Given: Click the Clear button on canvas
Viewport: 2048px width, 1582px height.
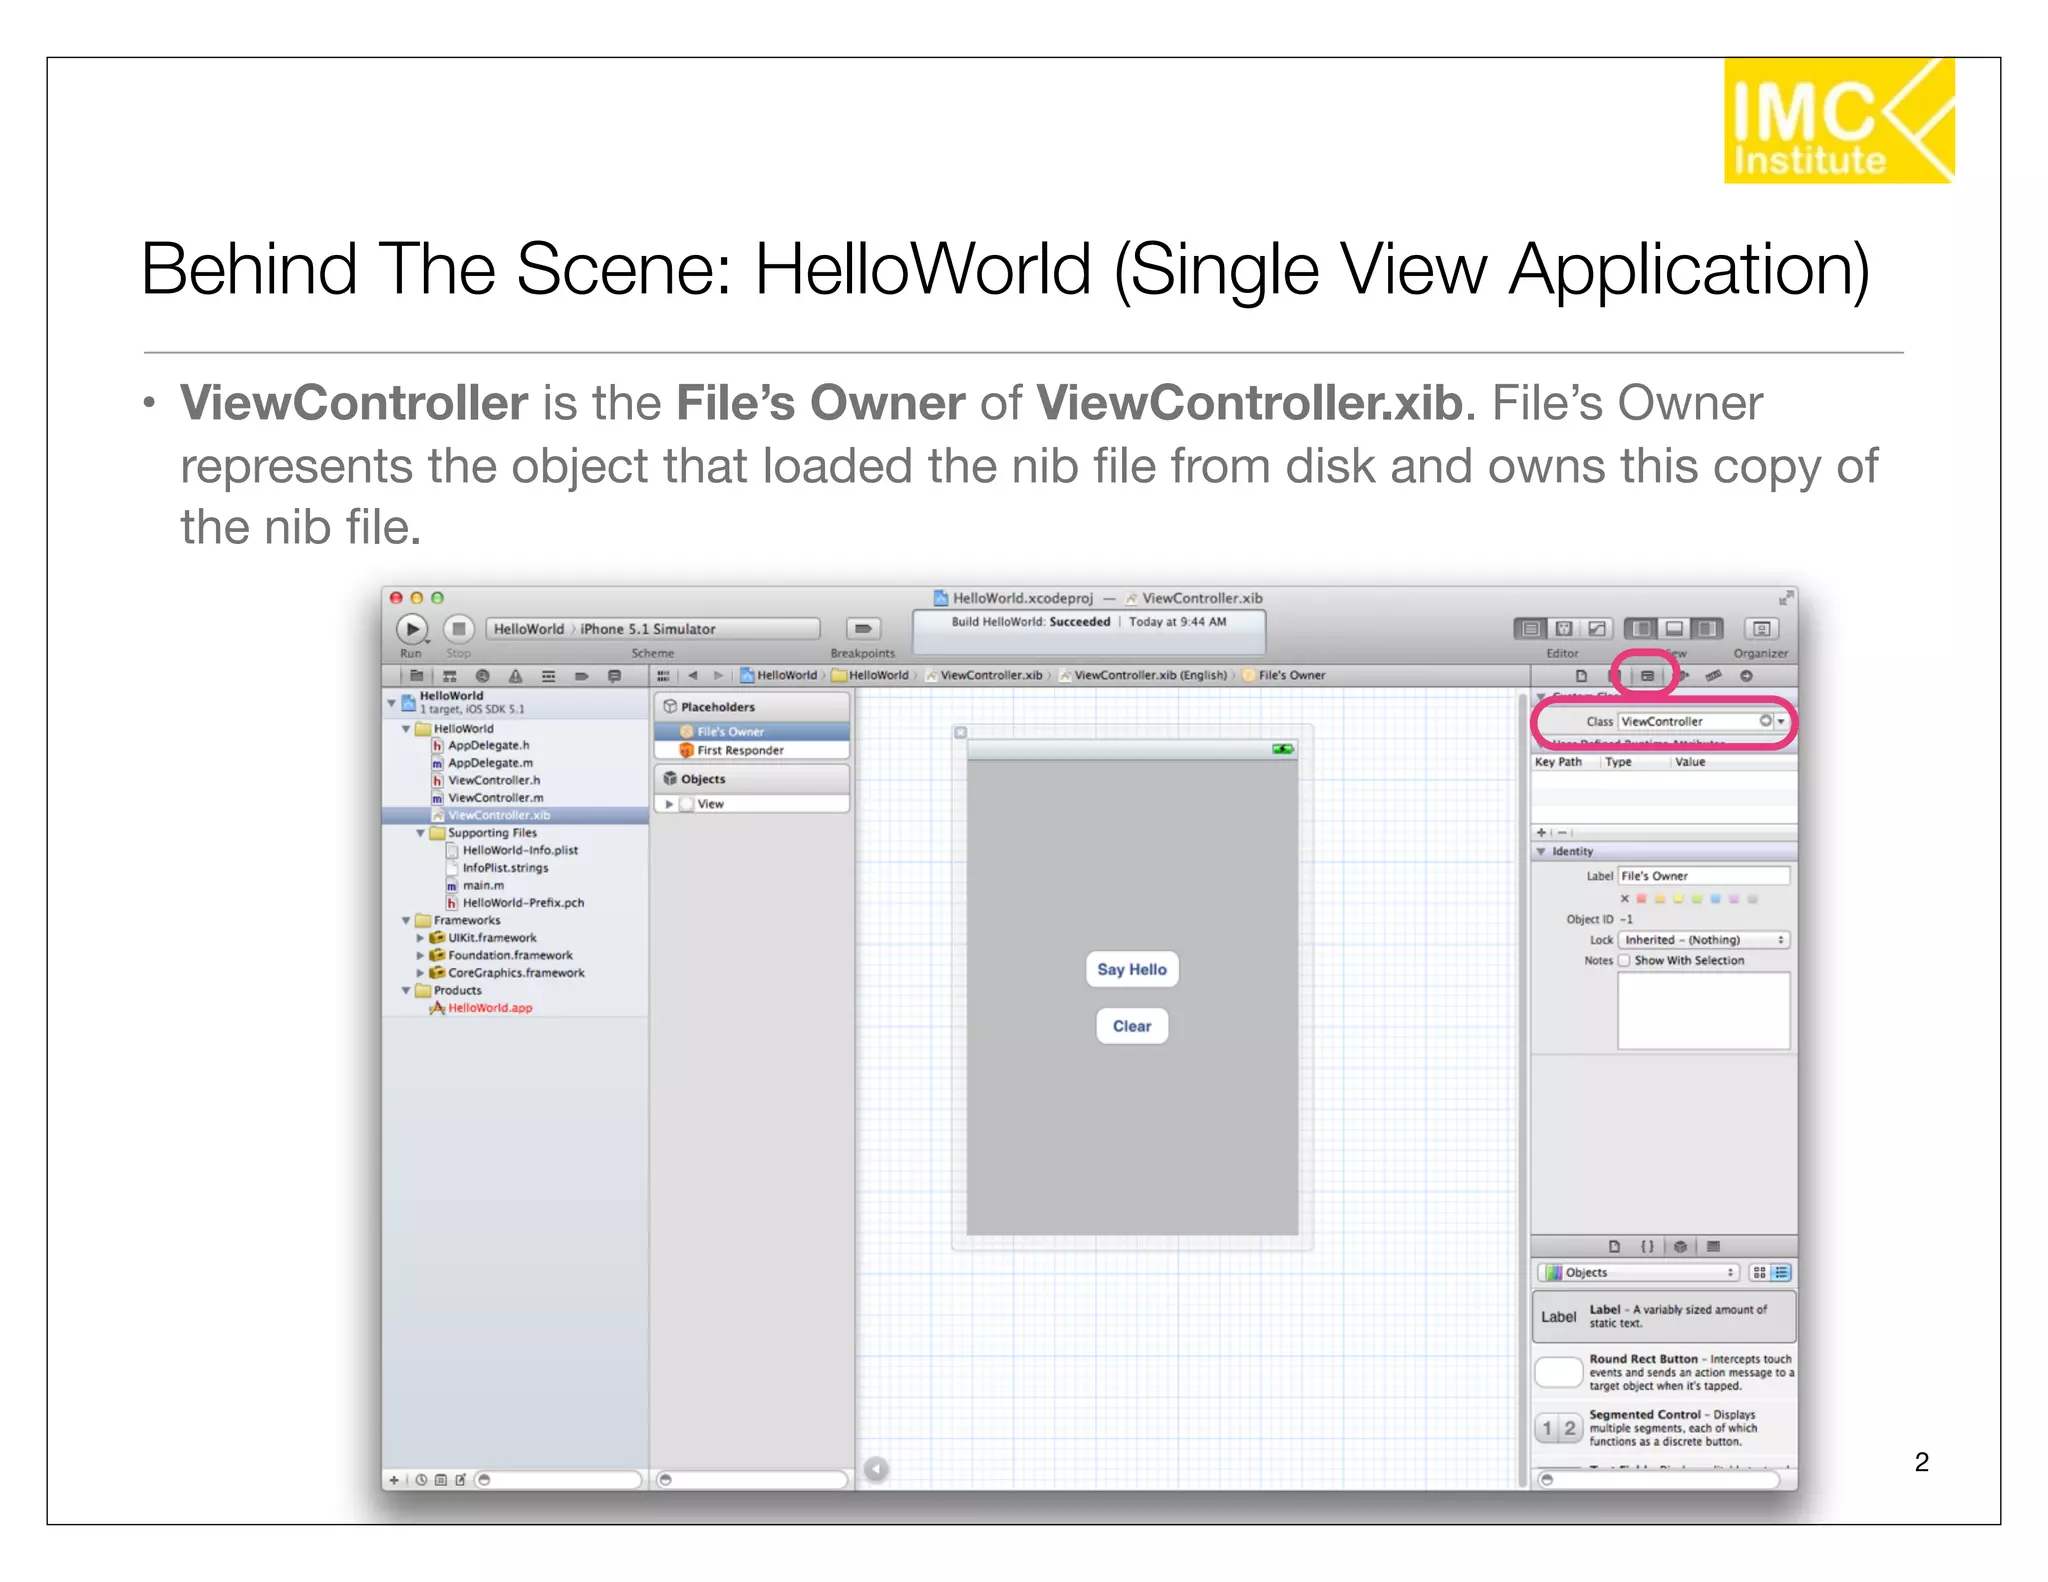Looking at the screenshot, I should [x=1131, y=1026].
